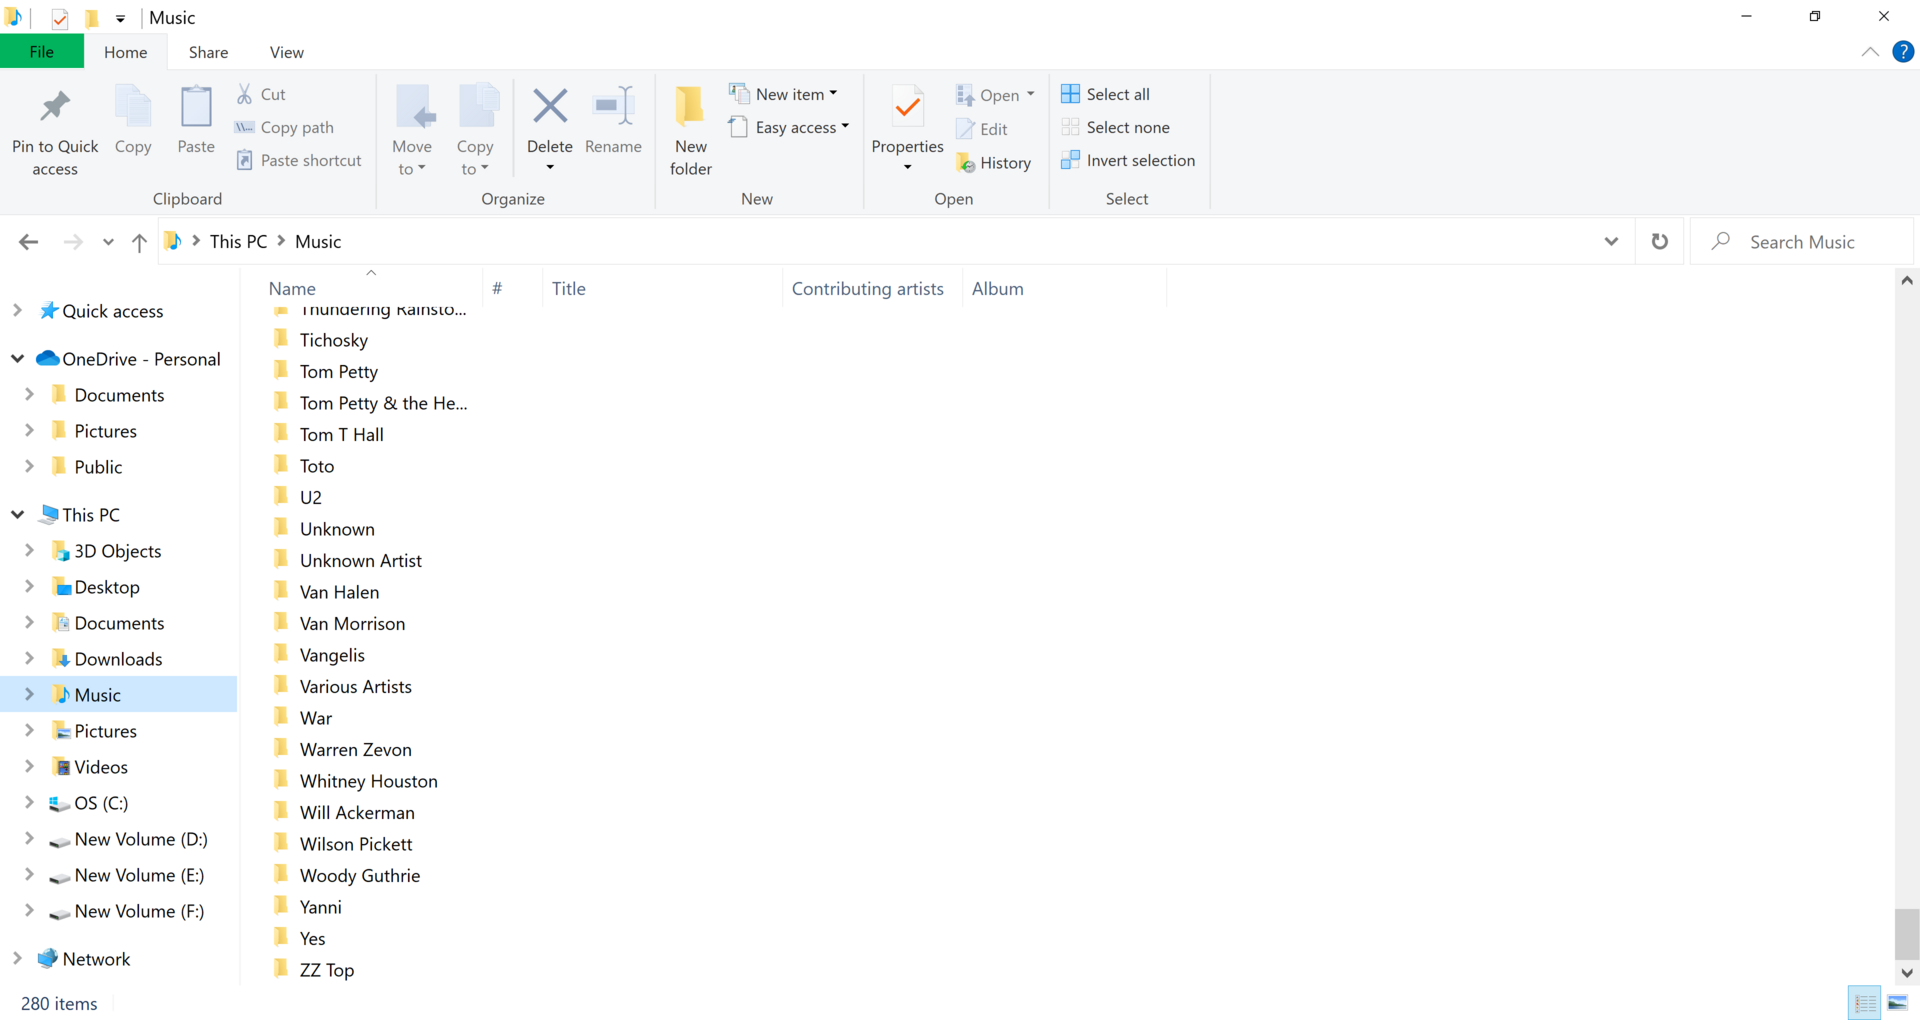This screenshot has height=1020, width=1920.
Task: Switch to the Home ribbon tab
Action: tap(126, 52)
